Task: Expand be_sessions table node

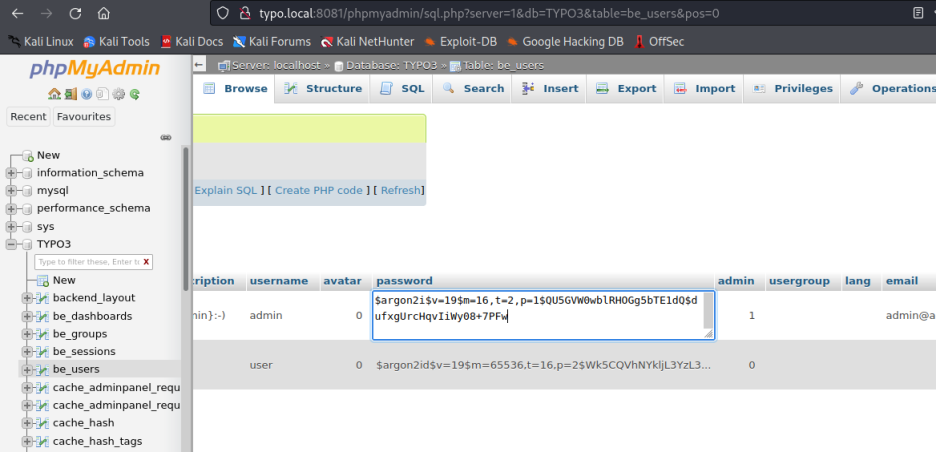Action: click(27, 352)
